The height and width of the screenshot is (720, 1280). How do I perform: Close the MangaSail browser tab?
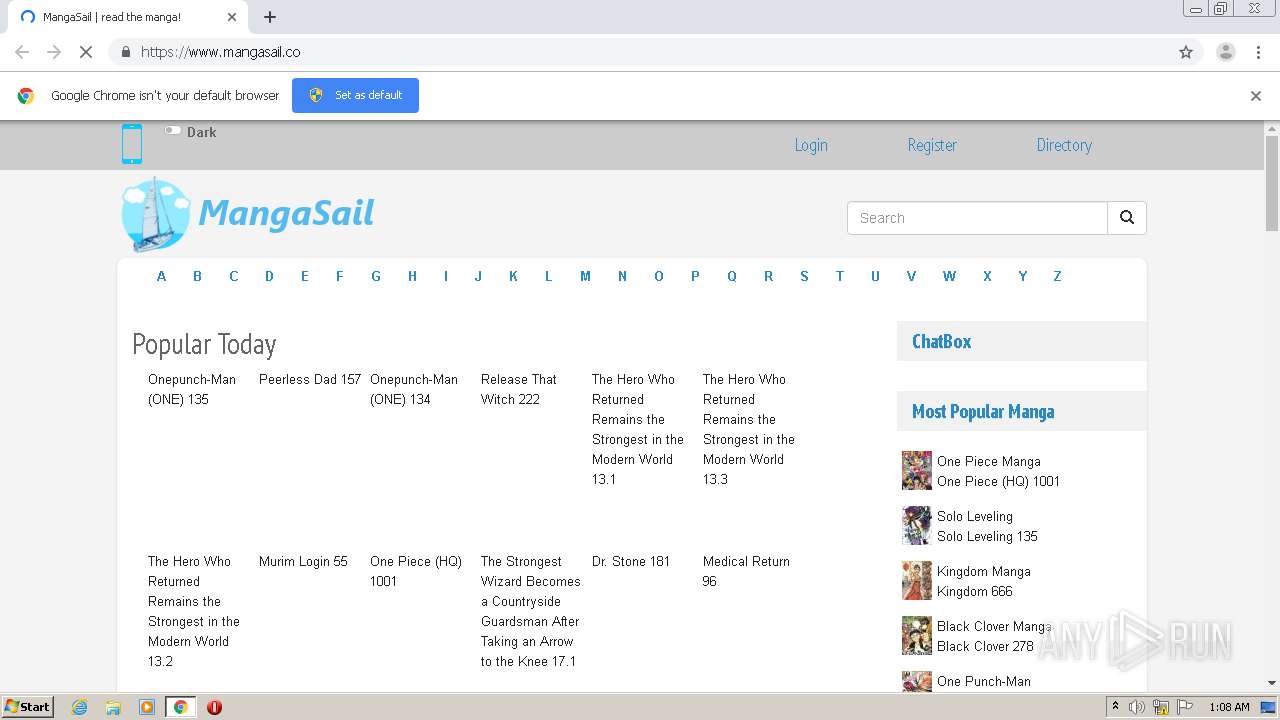click(232, 17)
